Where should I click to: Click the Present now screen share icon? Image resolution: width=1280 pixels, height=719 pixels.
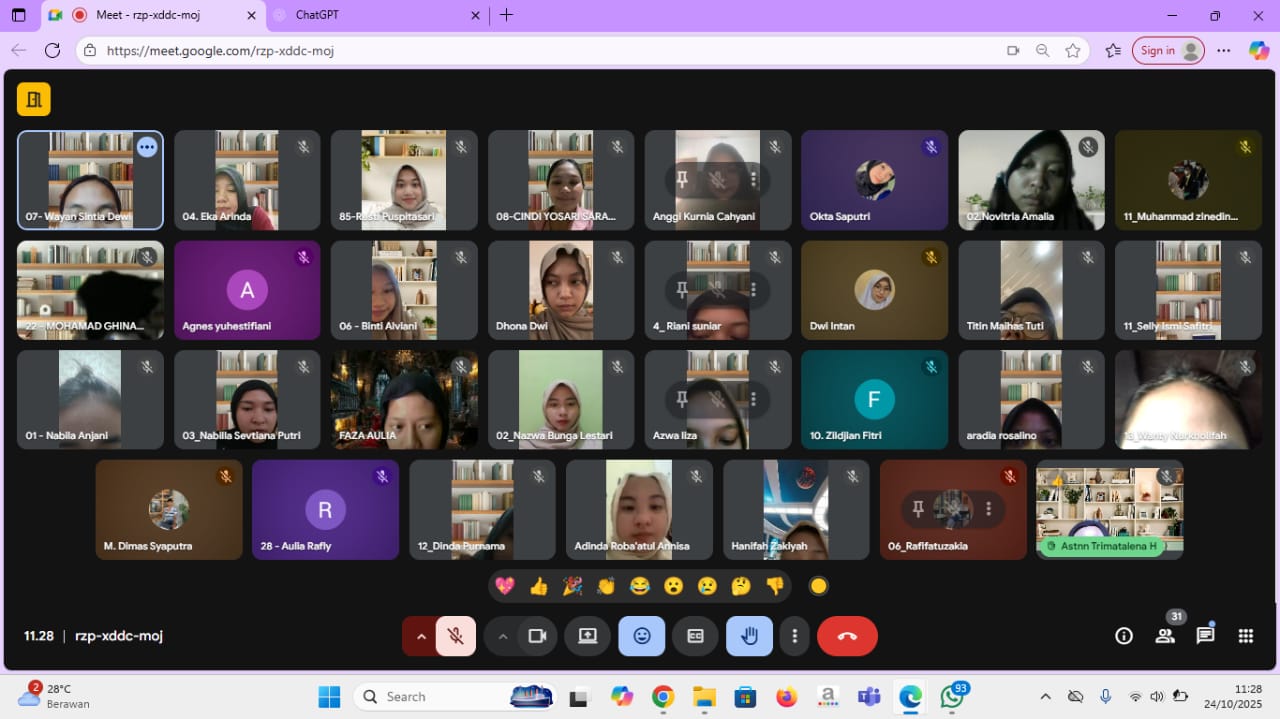tap(588, 636)
